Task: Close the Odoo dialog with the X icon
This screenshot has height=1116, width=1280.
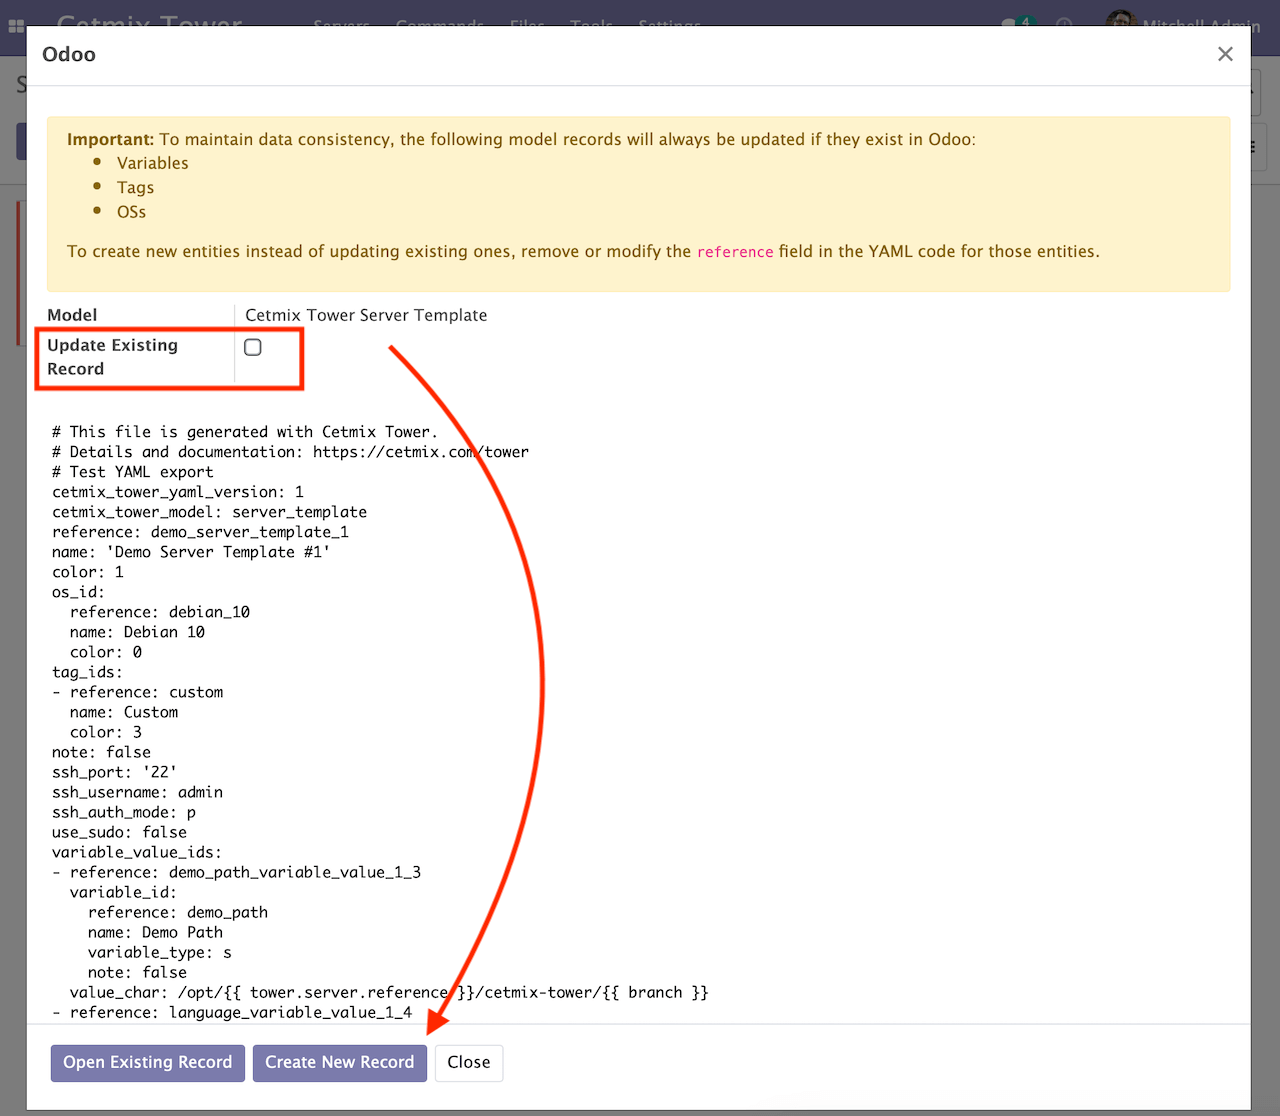Action: [1225, 54]
